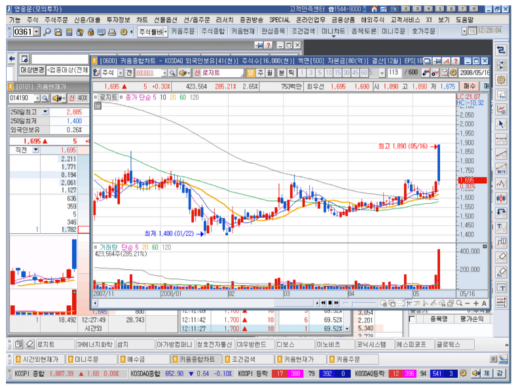Click the printer icon in main toolbar
Screen dimensions: 517x388
pyautogui.click(x=112, y=32)
